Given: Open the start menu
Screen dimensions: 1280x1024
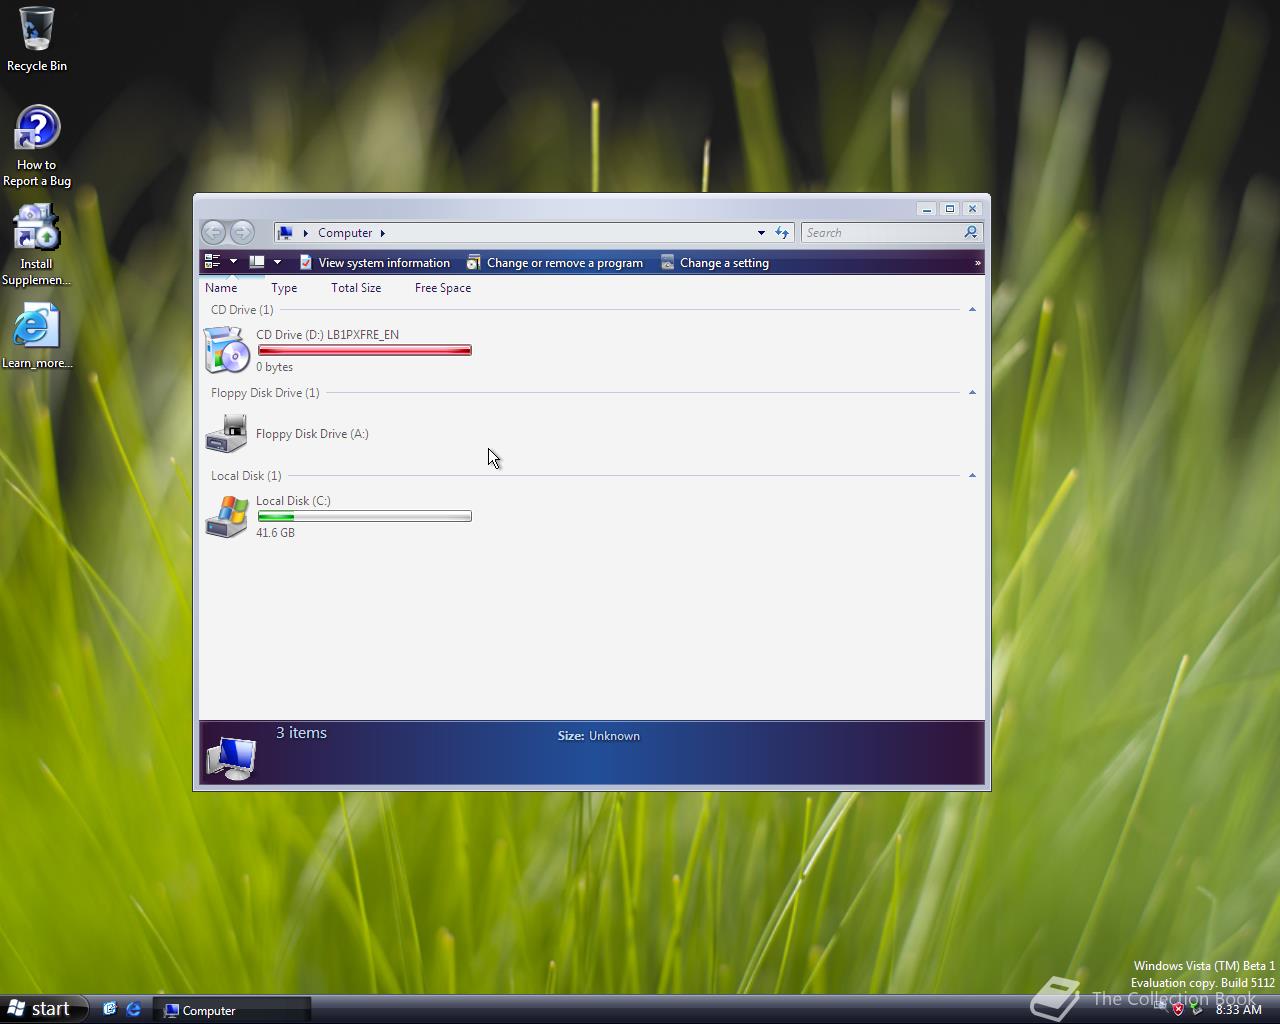Looking at the screenshot, I should tap(42, 1009).
